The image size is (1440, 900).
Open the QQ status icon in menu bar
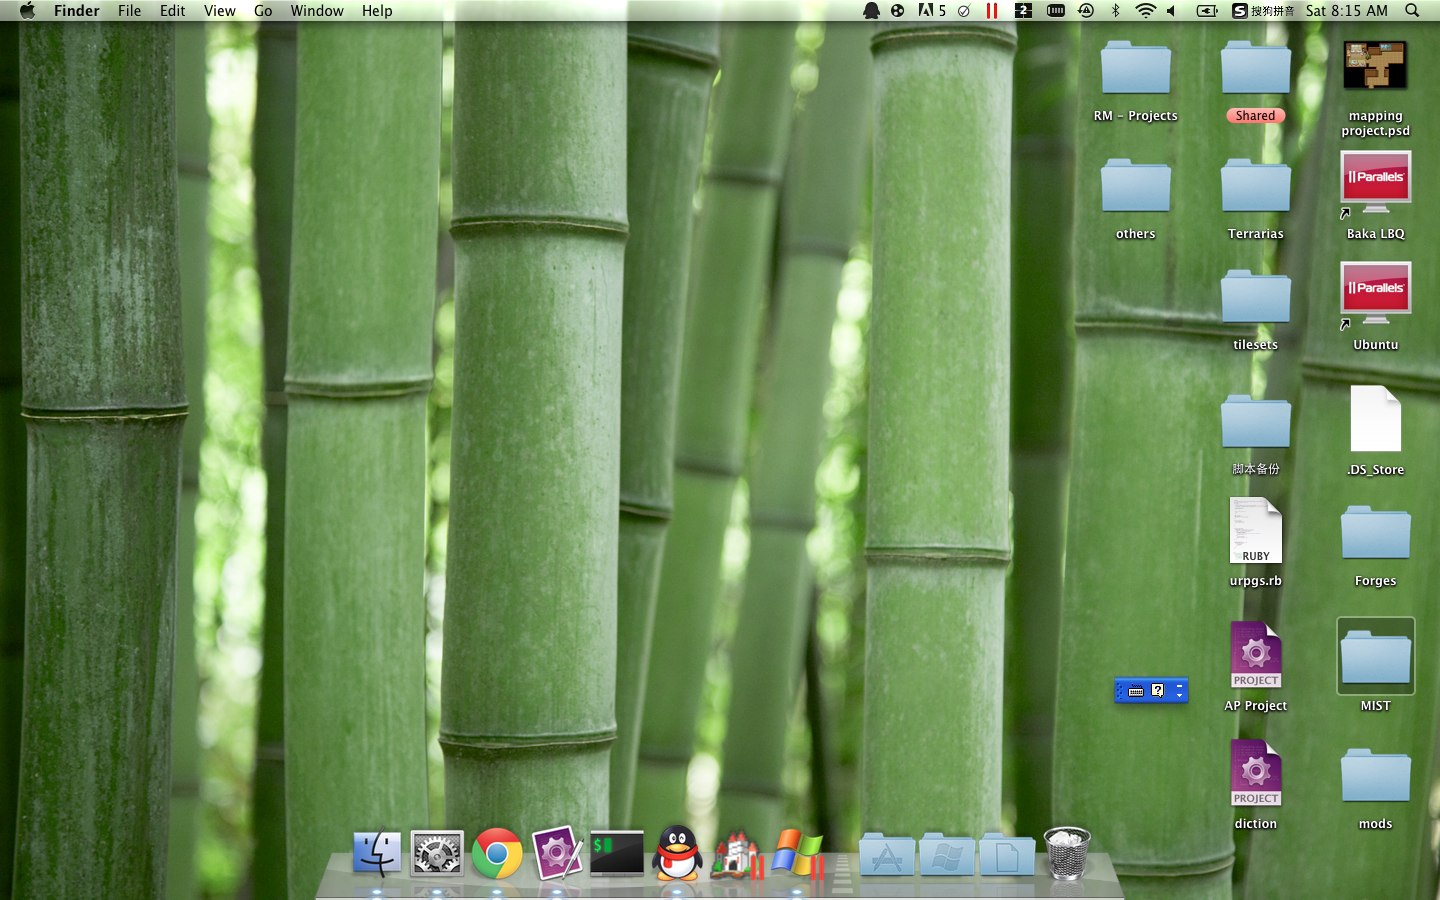pyautogui.click(x=871, y=10)
